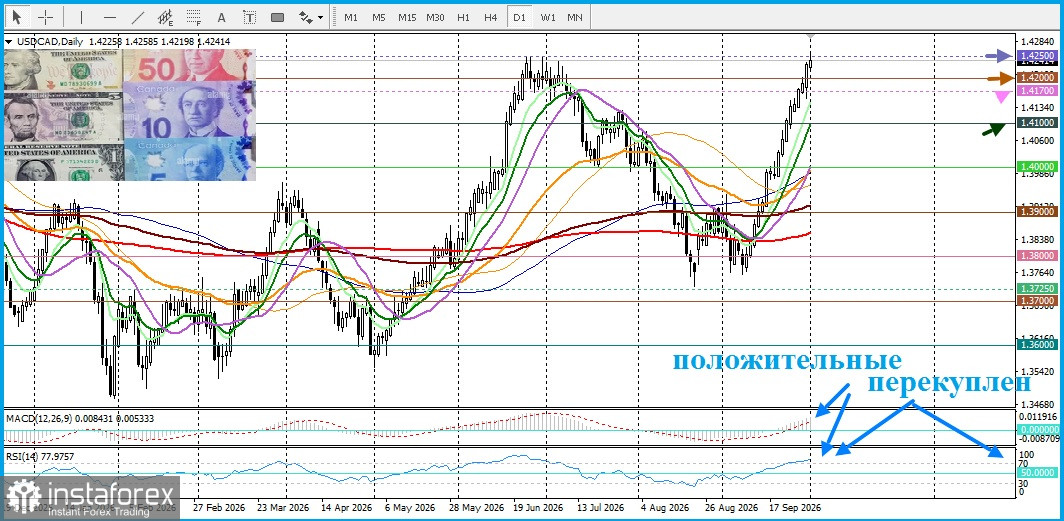
Task: Toggle the D1 daily timeframe
Action: (x=519, y=17)
